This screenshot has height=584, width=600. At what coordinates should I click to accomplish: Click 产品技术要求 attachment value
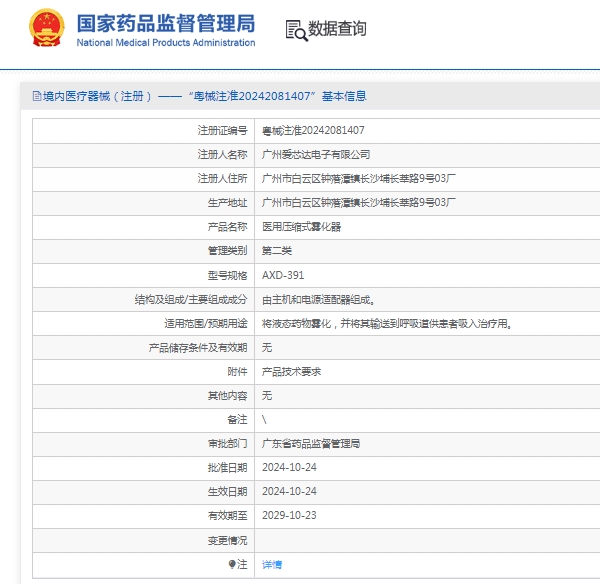pos(291,372)
